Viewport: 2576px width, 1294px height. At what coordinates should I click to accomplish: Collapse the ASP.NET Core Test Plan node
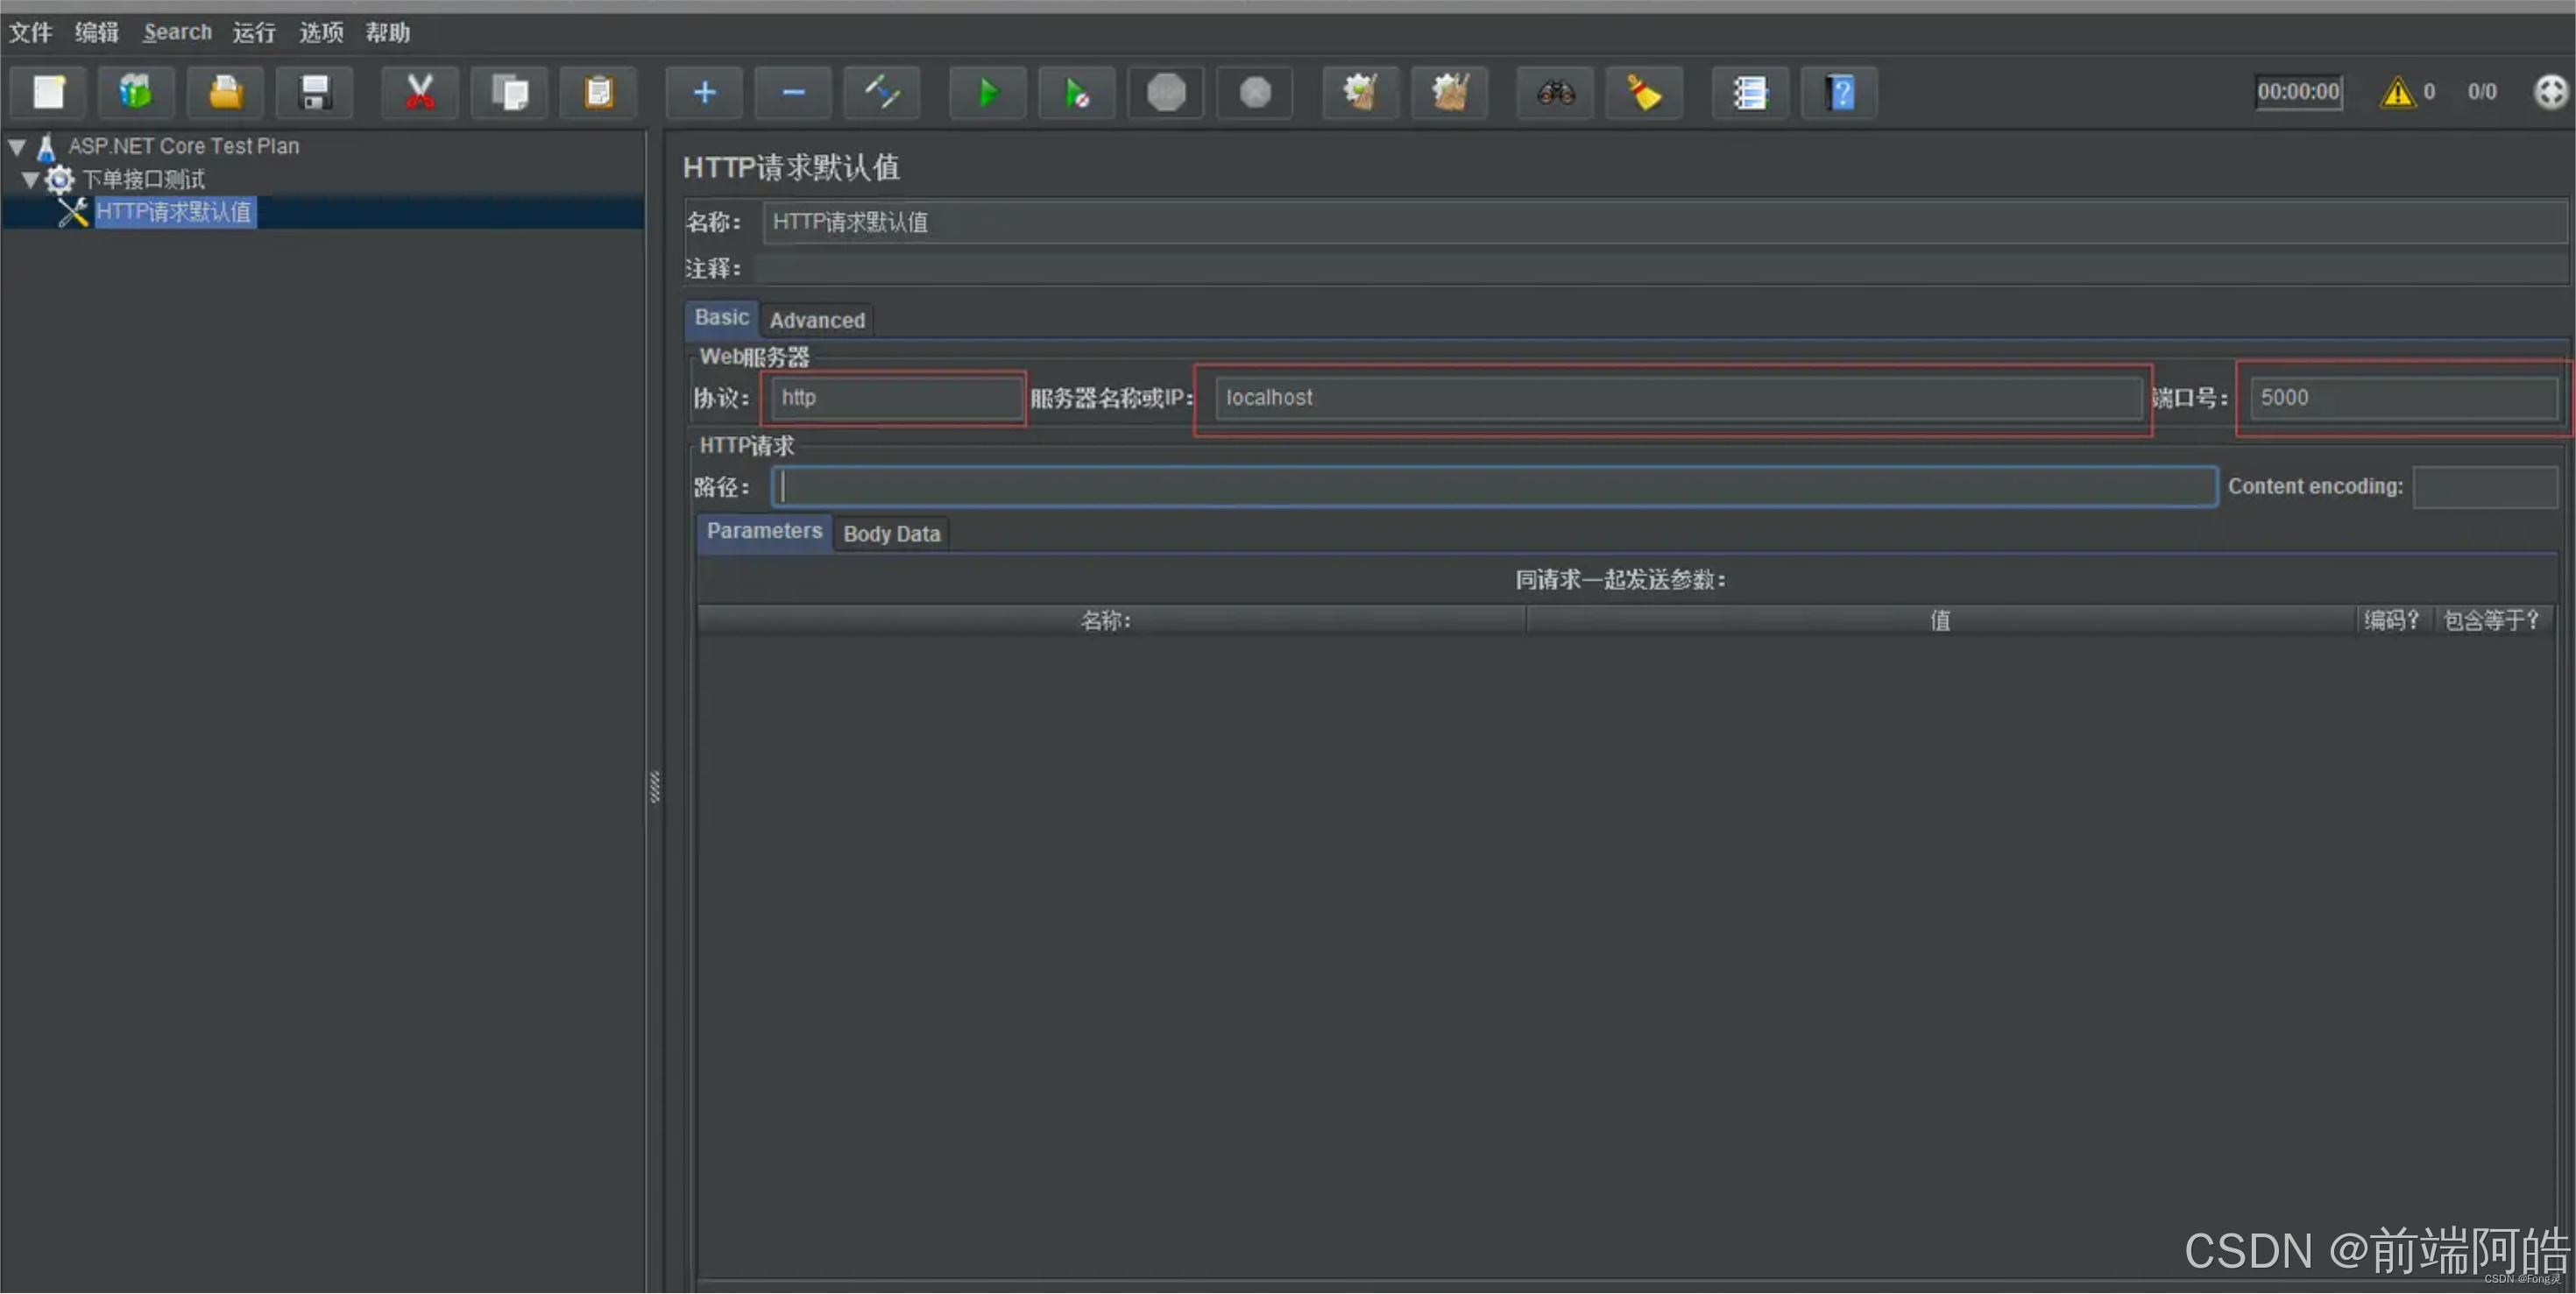click(x=17, y=147)
